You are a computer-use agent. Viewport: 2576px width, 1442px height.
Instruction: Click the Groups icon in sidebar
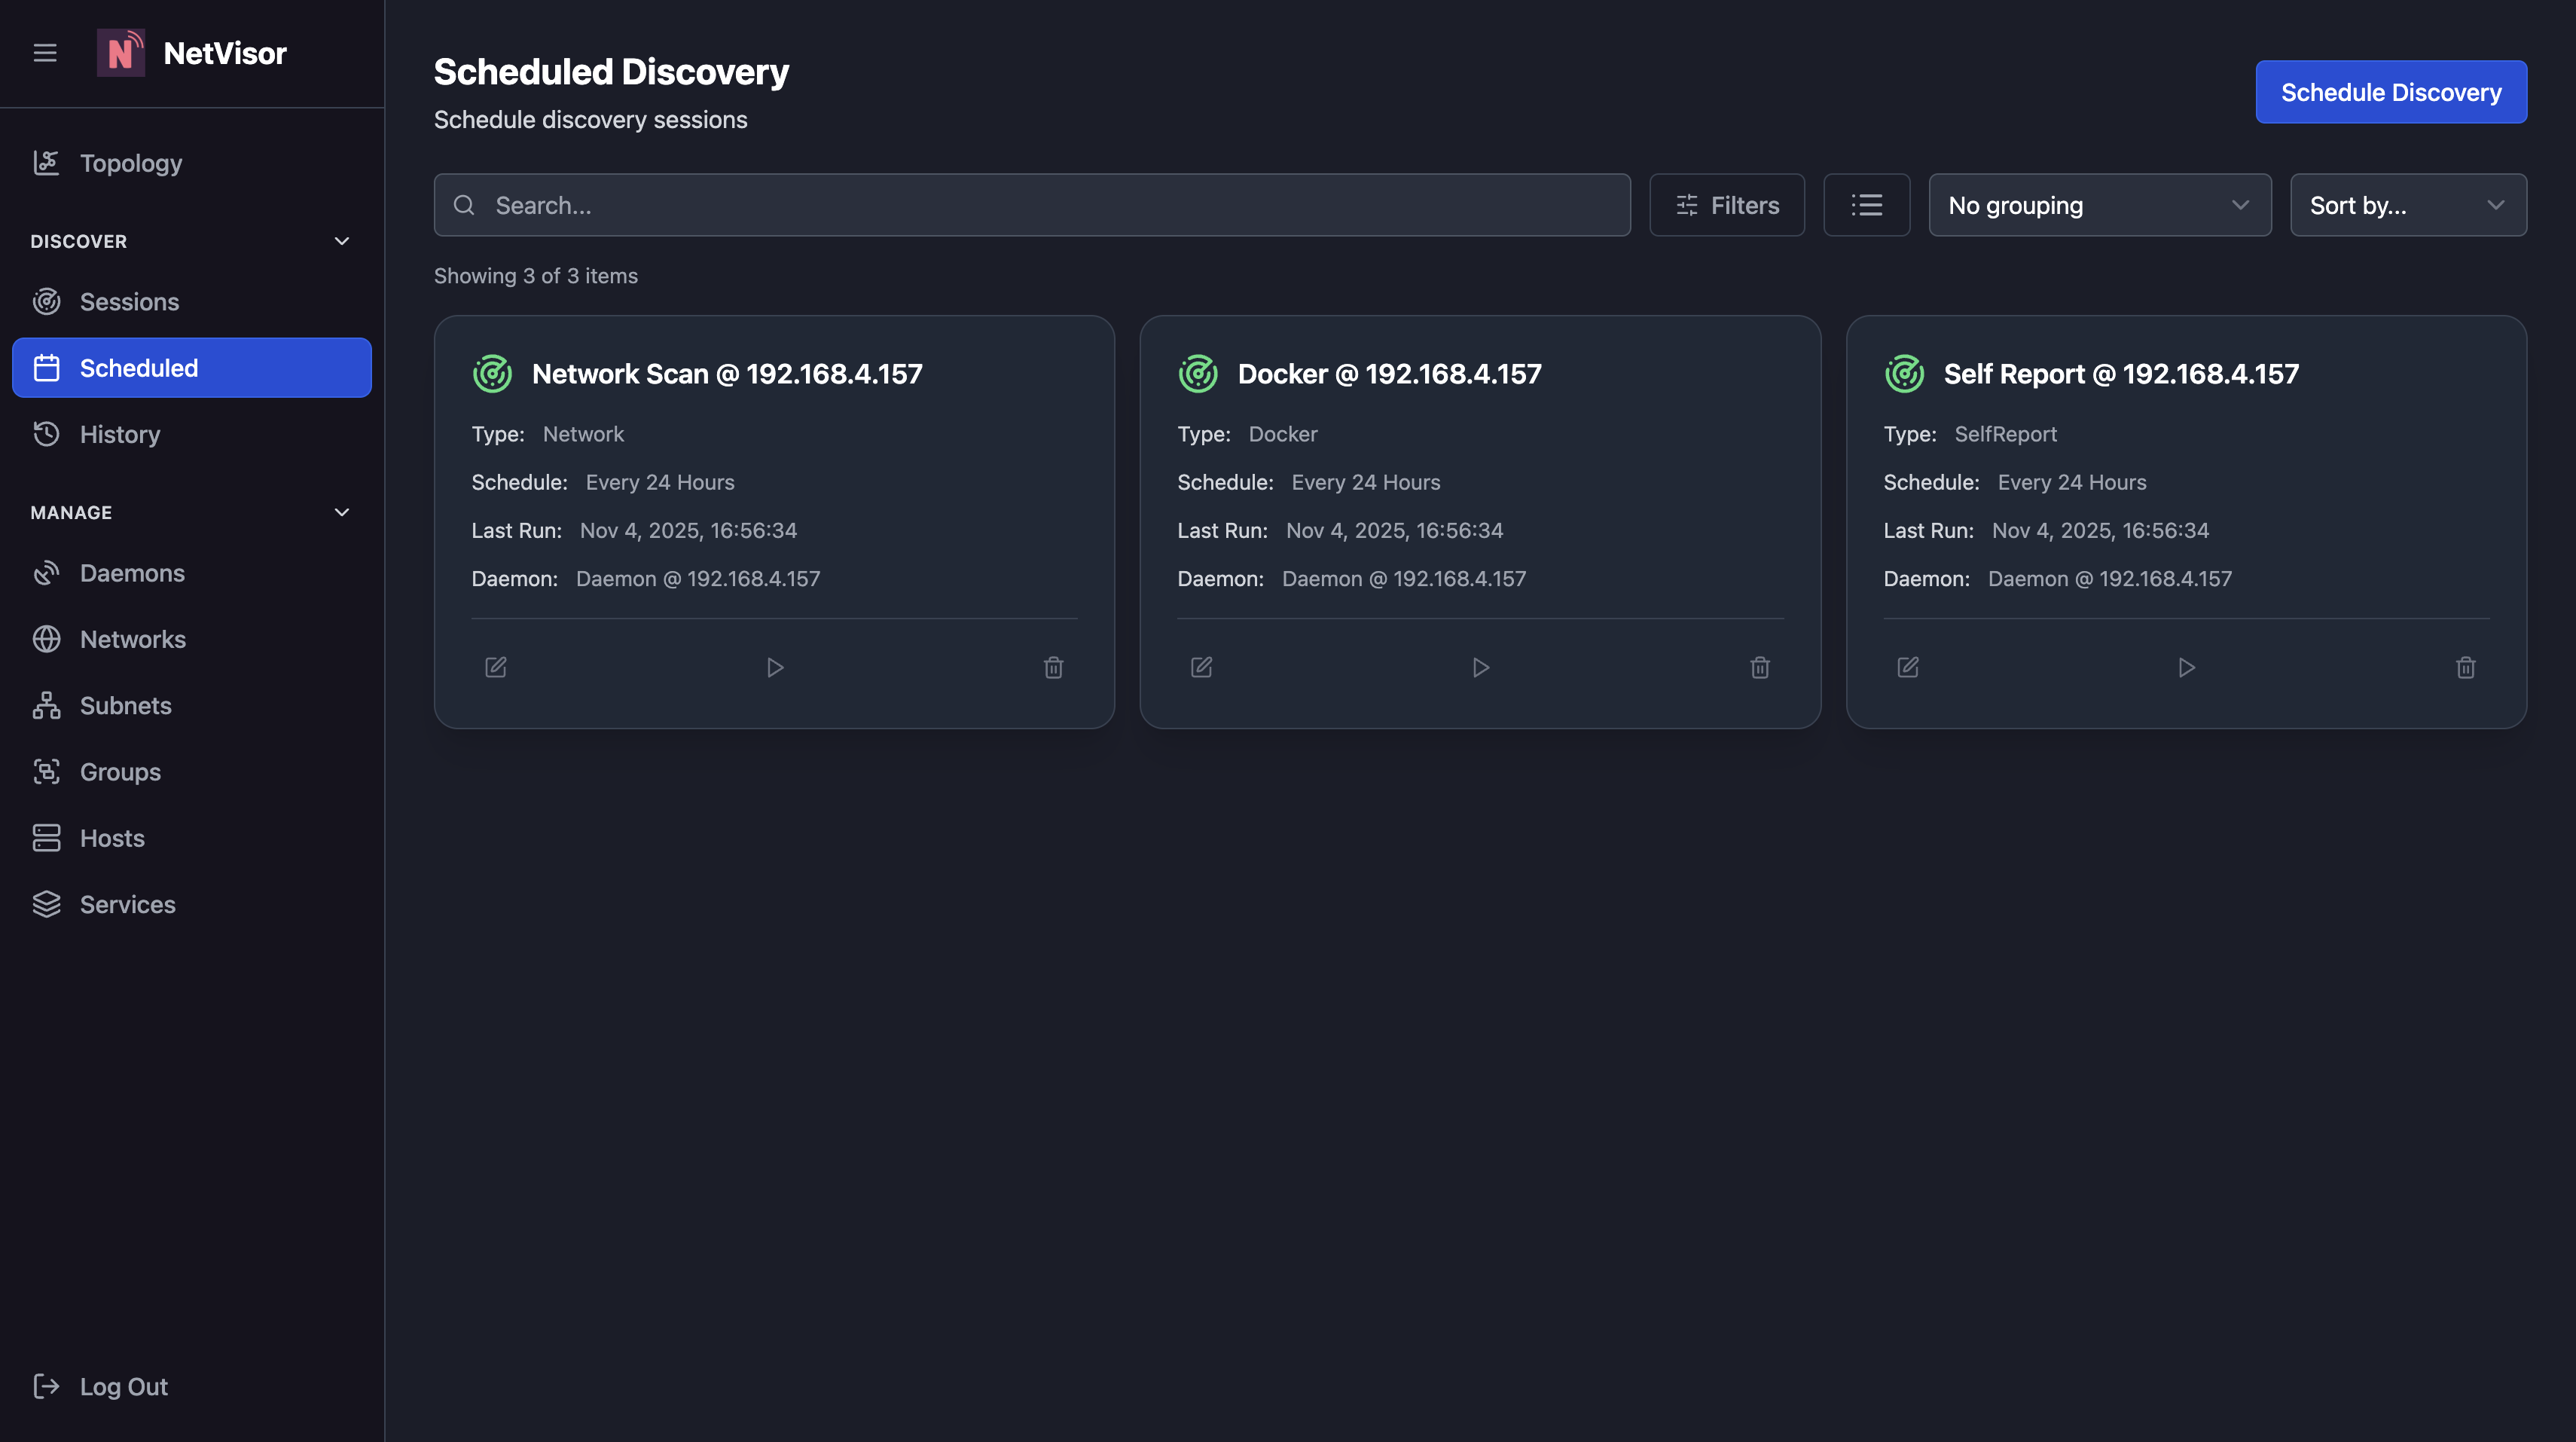click(47, 772)
